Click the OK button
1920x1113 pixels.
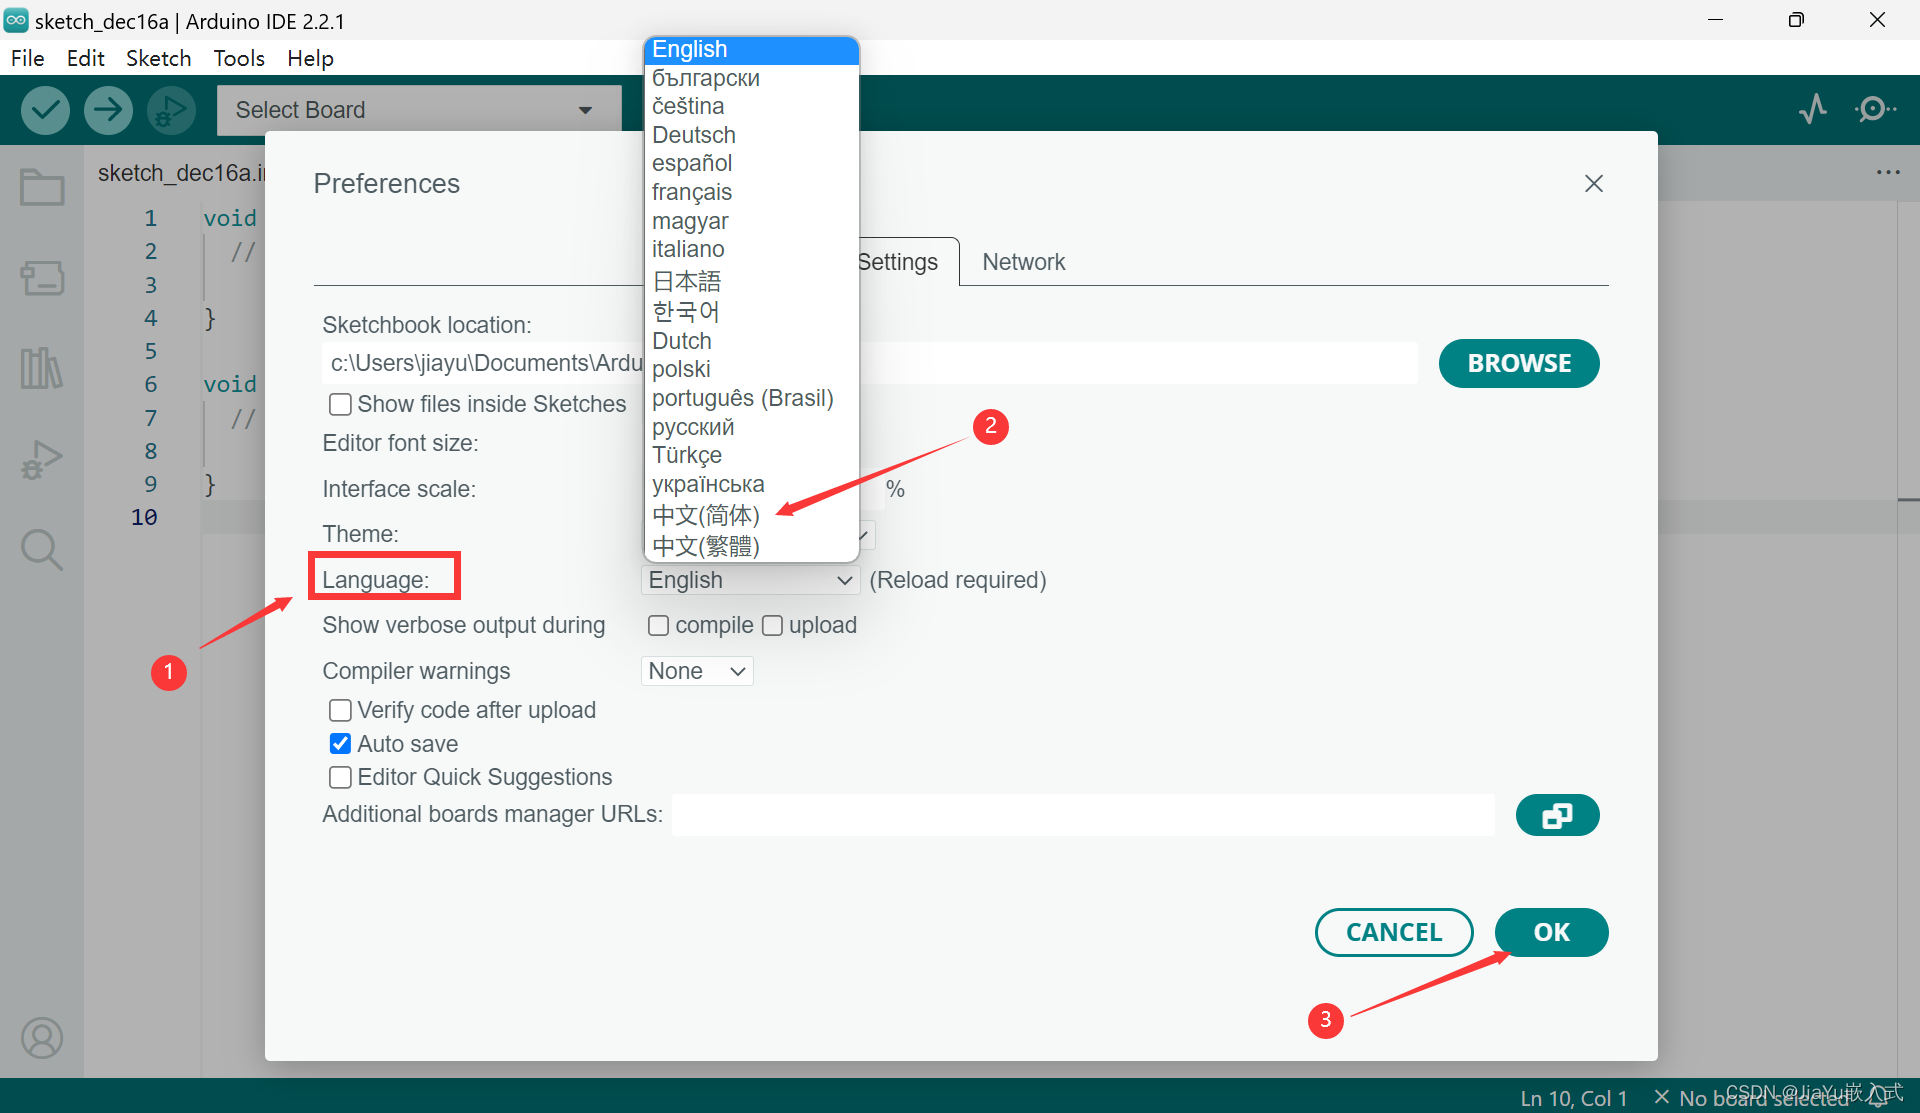(x=1551, y=932)
